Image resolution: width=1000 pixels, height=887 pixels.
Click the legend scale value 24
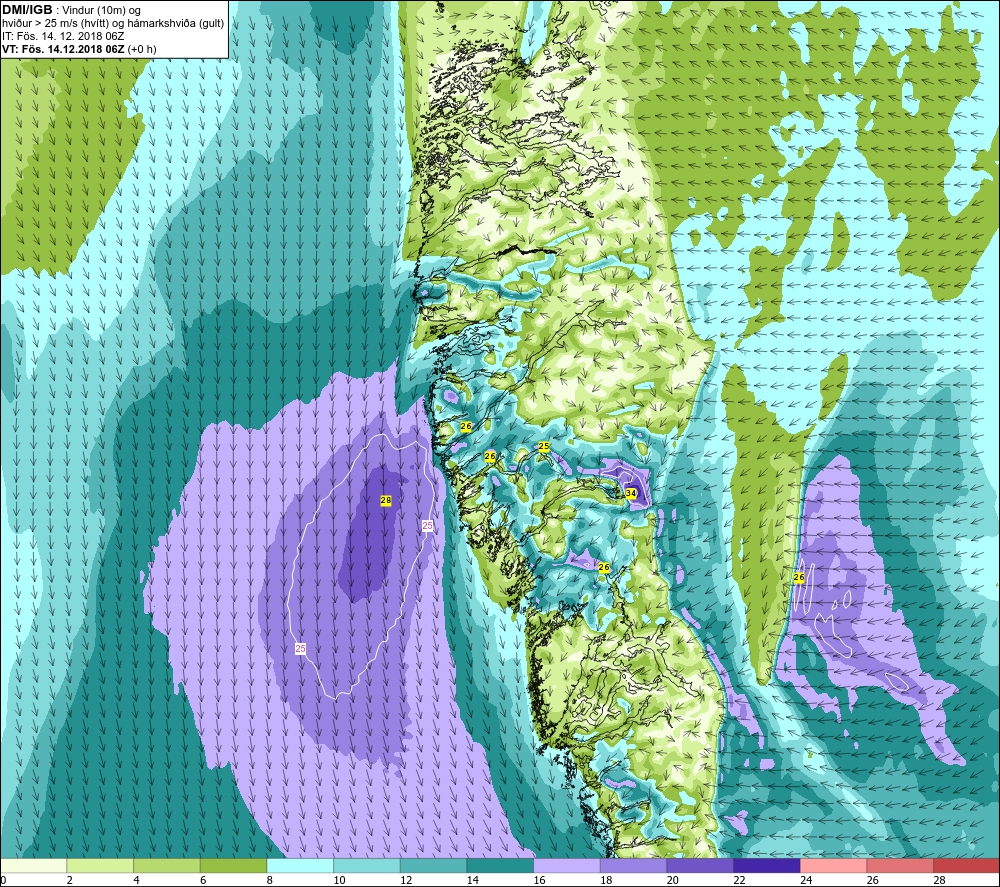coord(806,881)
